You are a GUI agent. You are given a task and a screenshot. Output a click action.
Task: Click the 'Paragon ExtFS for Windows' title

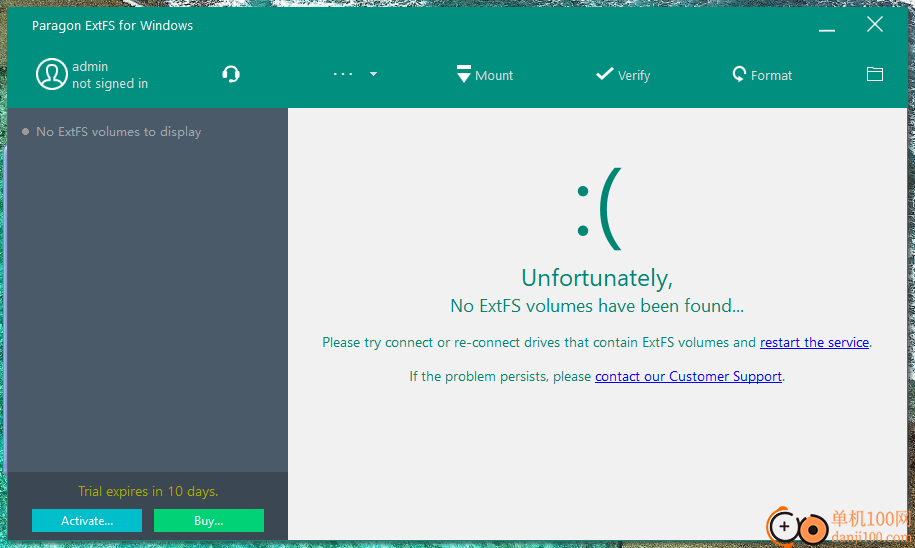pos(113,26)
